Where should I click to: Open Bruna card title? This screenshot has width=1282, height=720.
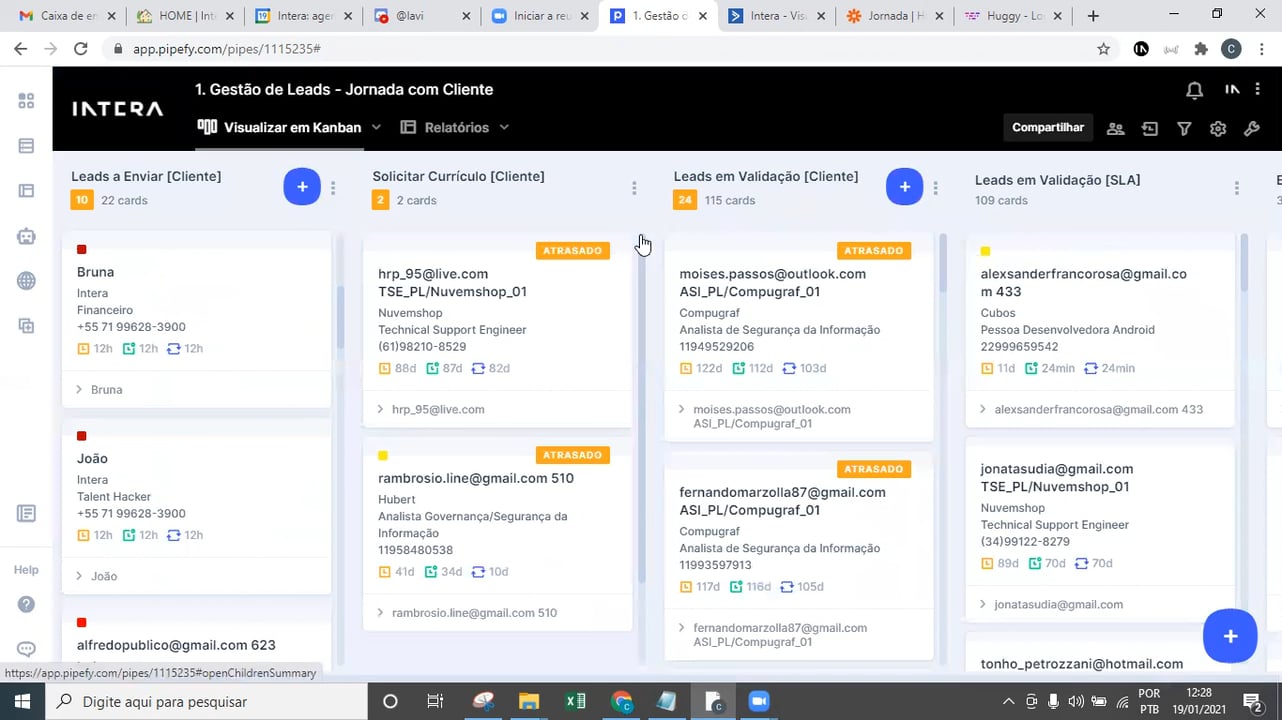[95, 272]
